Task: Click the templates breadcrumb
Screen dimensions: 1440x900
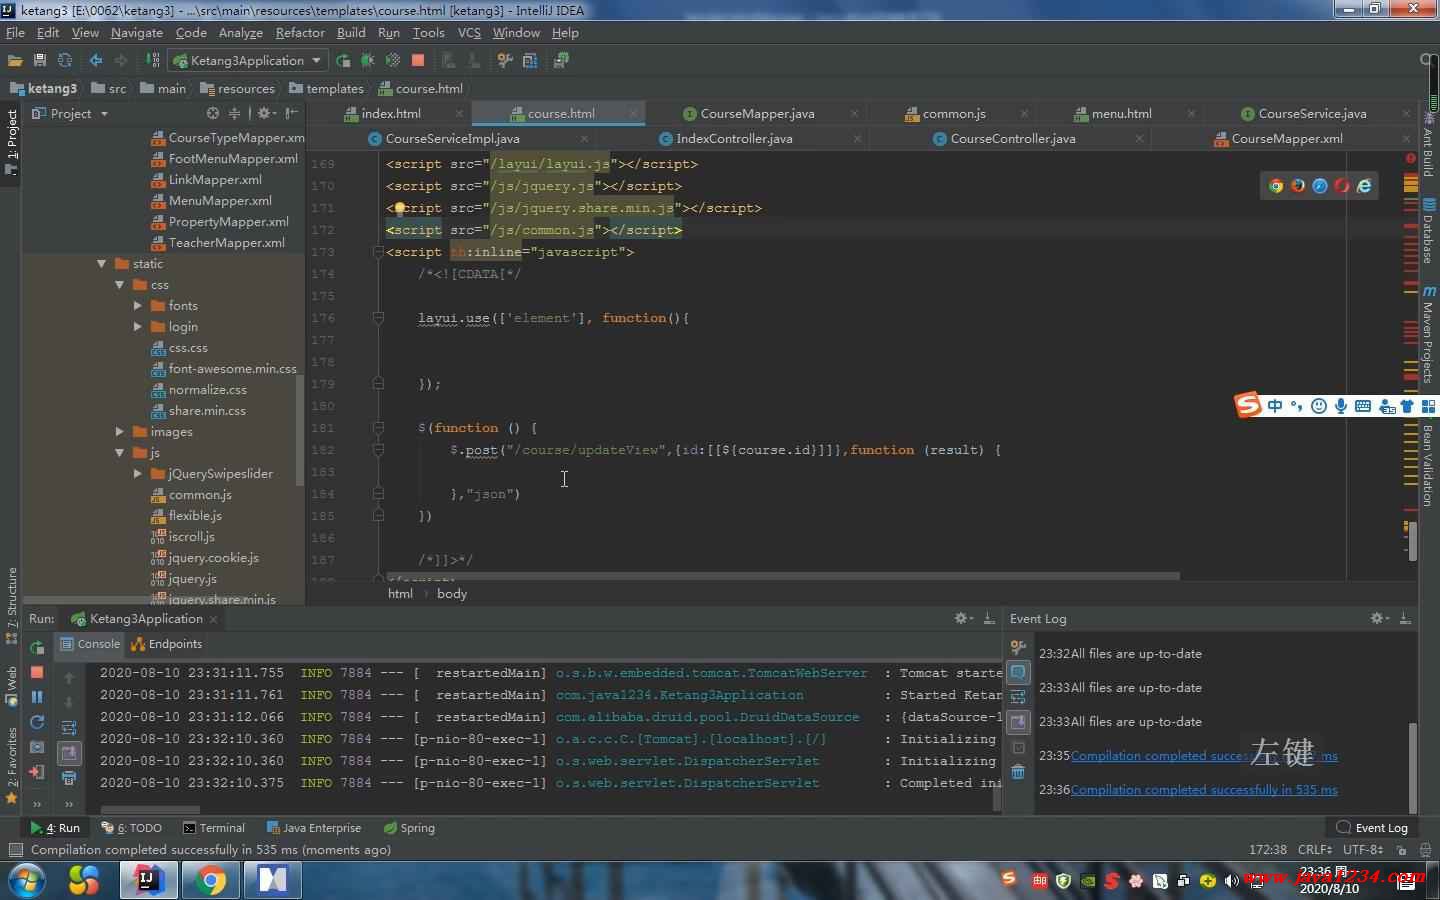Action: (326, 88)
